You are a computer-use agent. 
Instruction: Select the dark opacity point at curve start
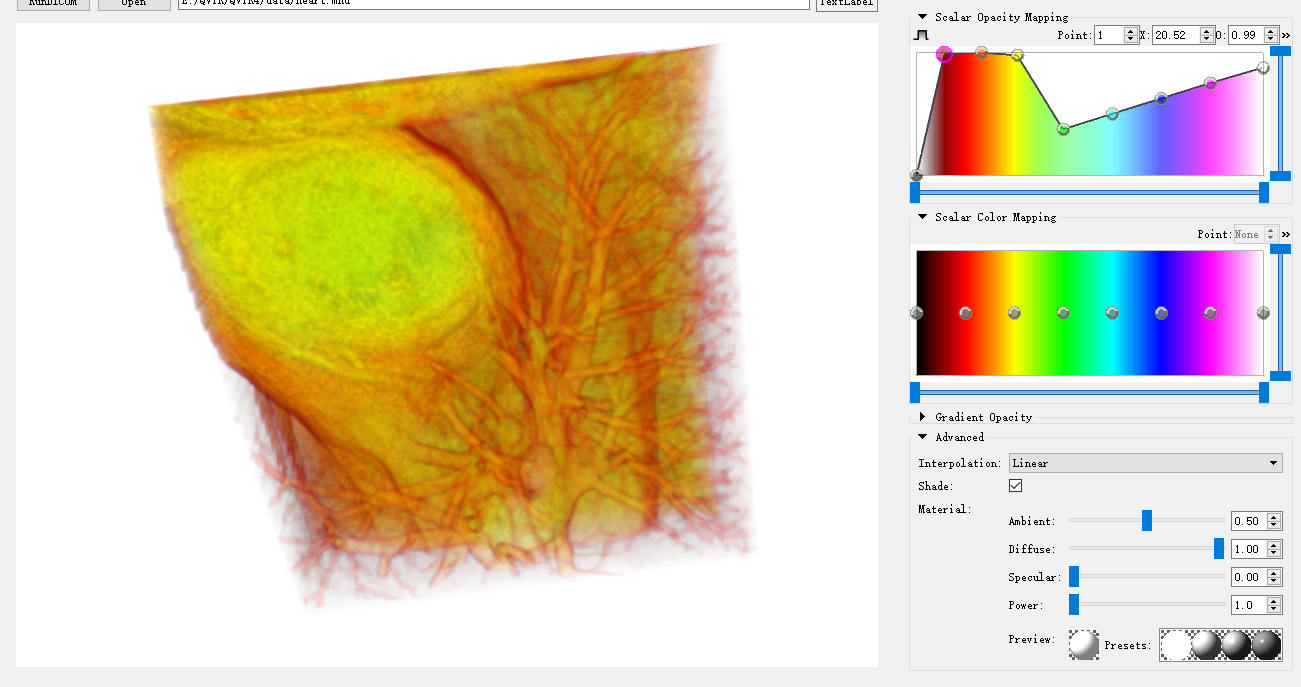[x=916, y=175]
